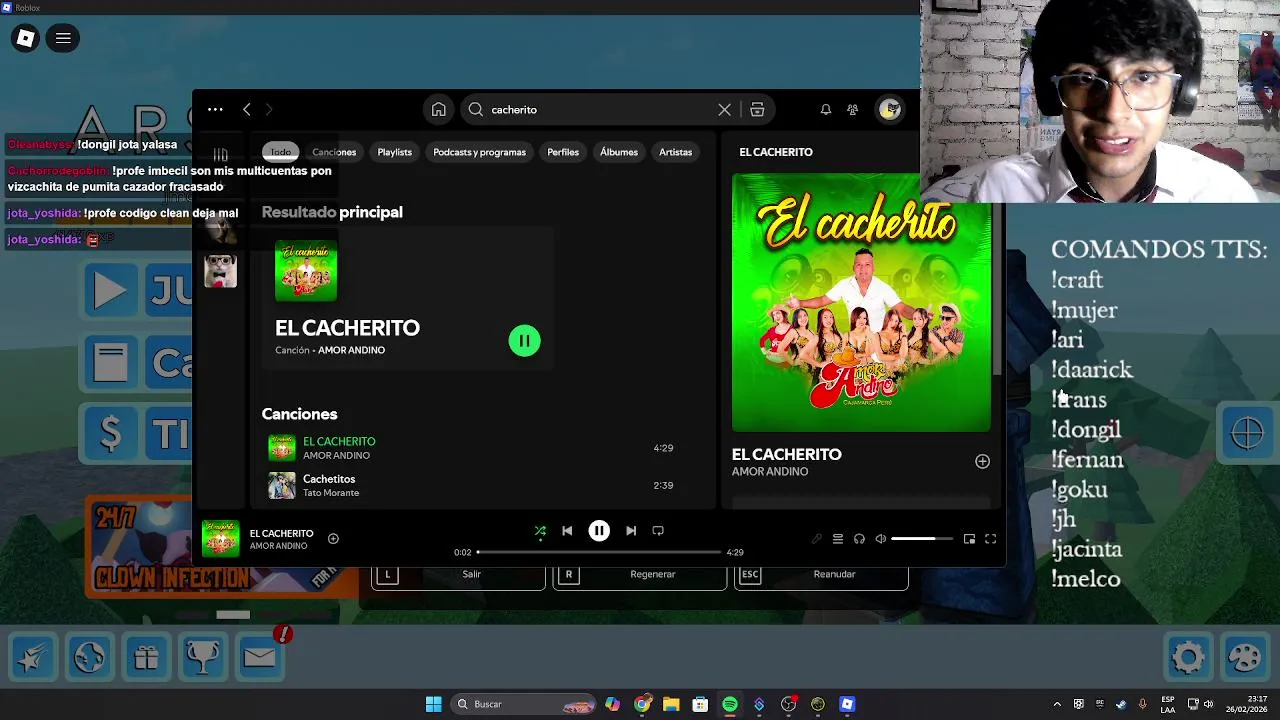The width and height of the screenshot is (1280, 720).
Task: Pause the top result EL CACHERITO
Action: (x=524, y=341)
